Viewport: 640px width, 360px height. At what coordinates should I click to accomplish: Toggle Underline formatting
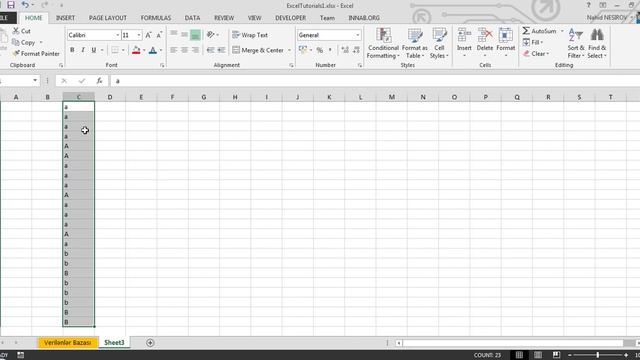click(x=94, y=50)
